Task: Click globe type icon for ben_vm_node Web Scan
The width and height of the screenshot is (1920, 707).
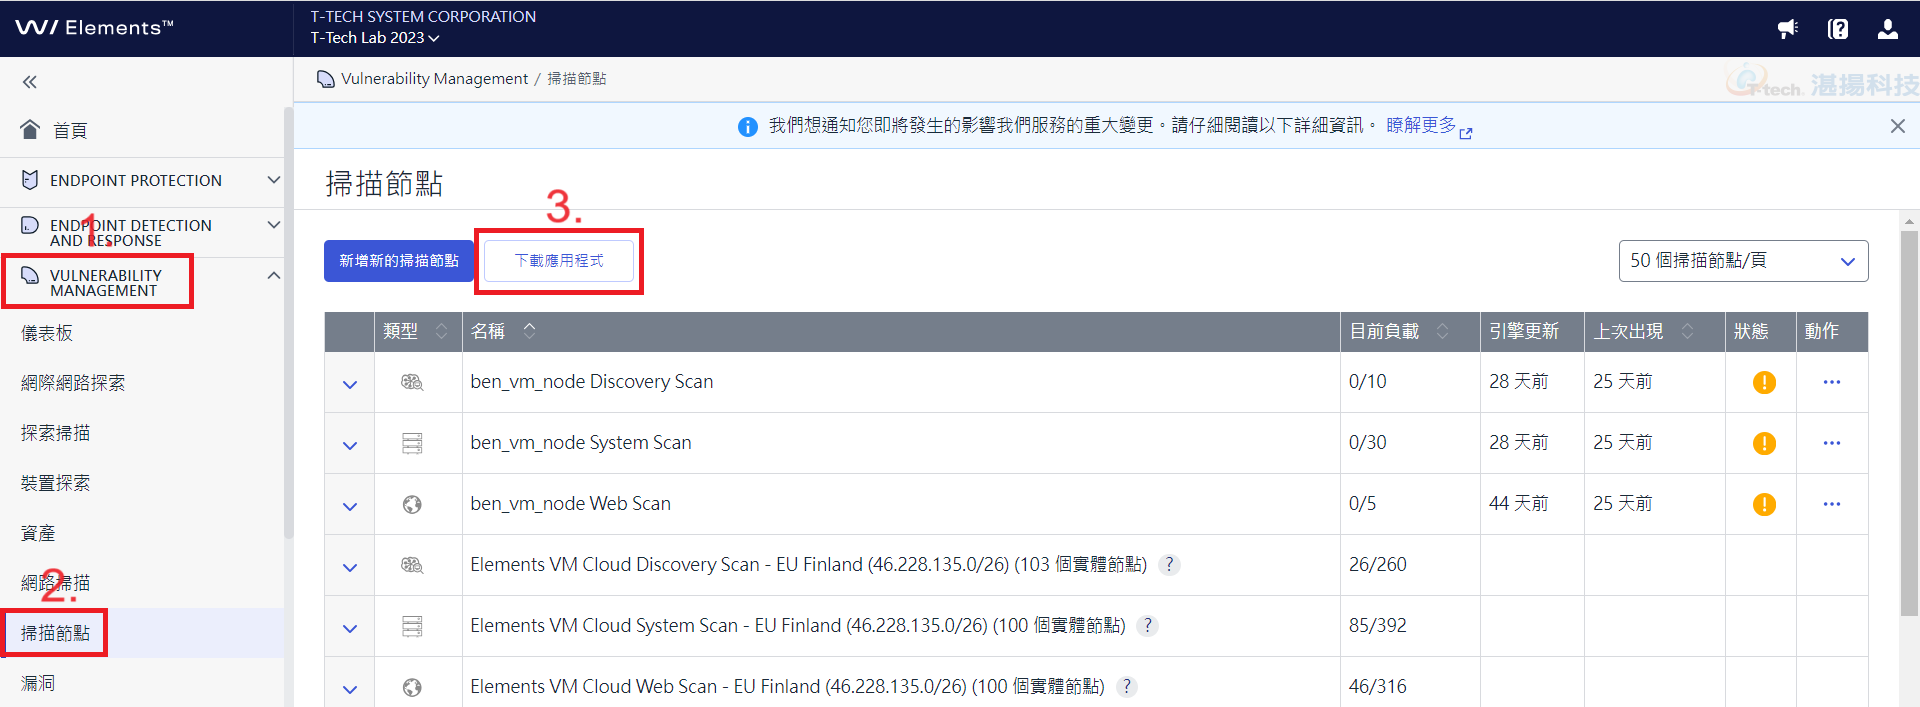Action: click(x=412, y=505)
